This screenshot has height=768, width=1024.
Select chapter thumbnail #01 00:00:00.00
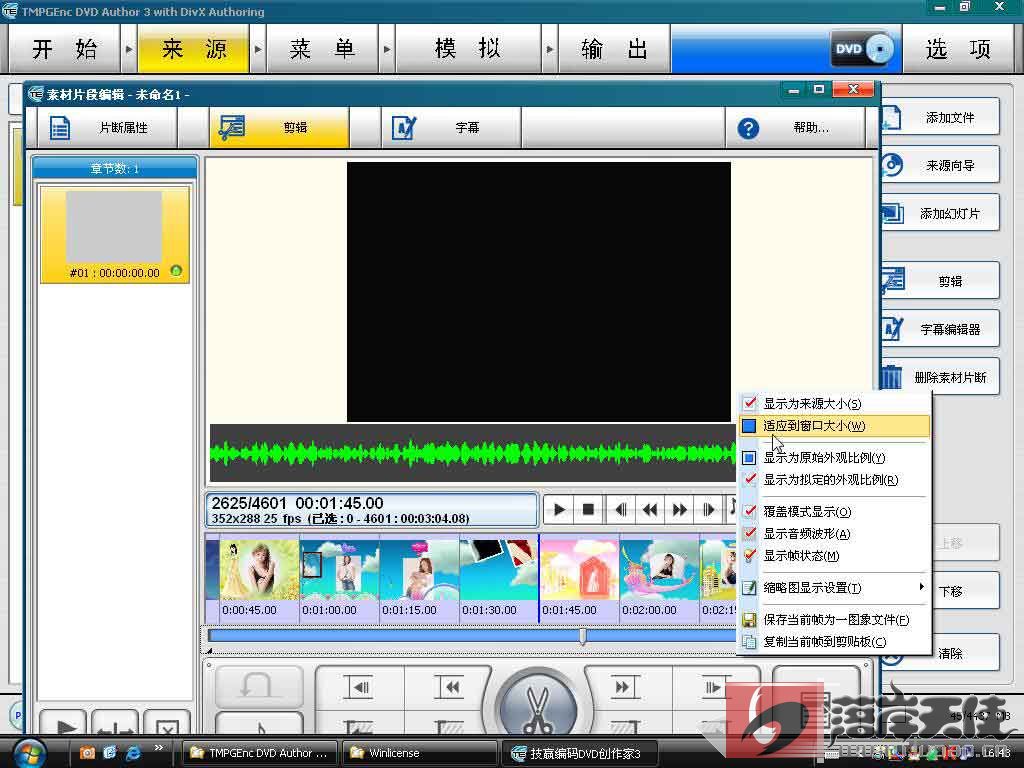115,234
